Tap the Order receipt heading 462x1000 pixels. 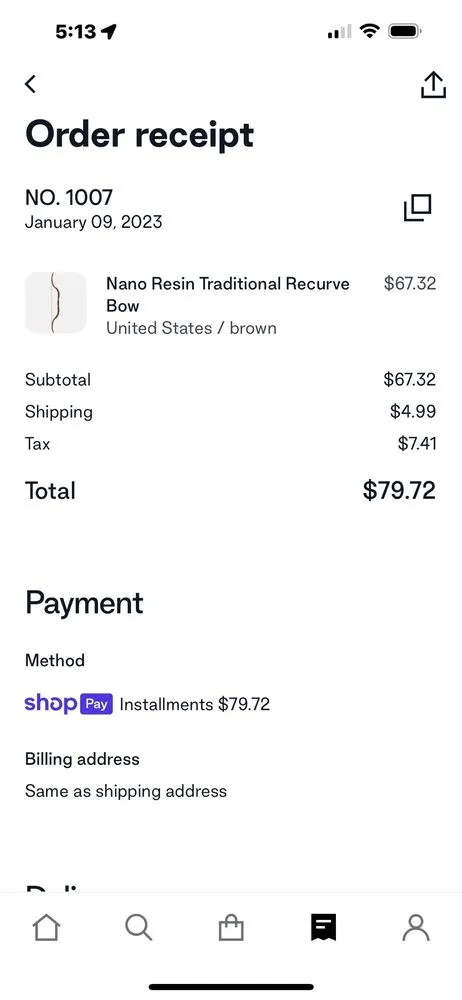point(139,135)
